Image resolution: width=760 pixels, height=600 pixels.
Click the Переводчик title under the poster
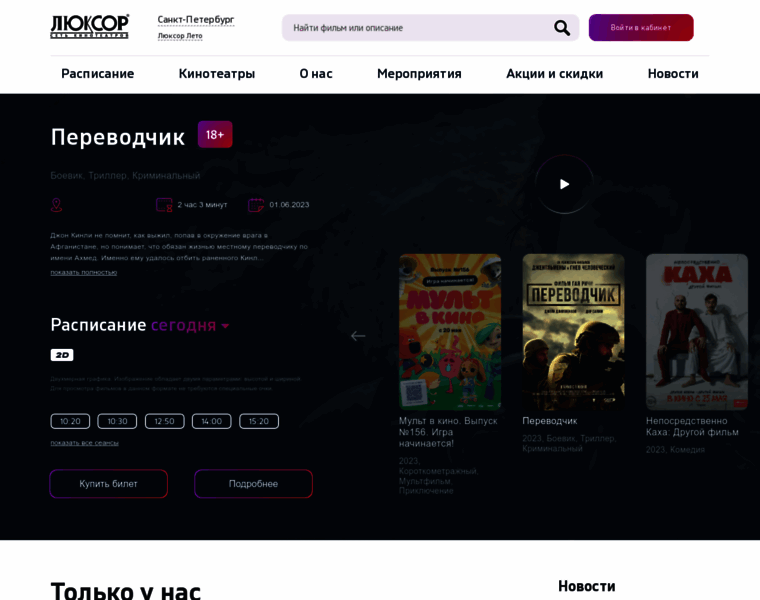(x=550, y=421)
